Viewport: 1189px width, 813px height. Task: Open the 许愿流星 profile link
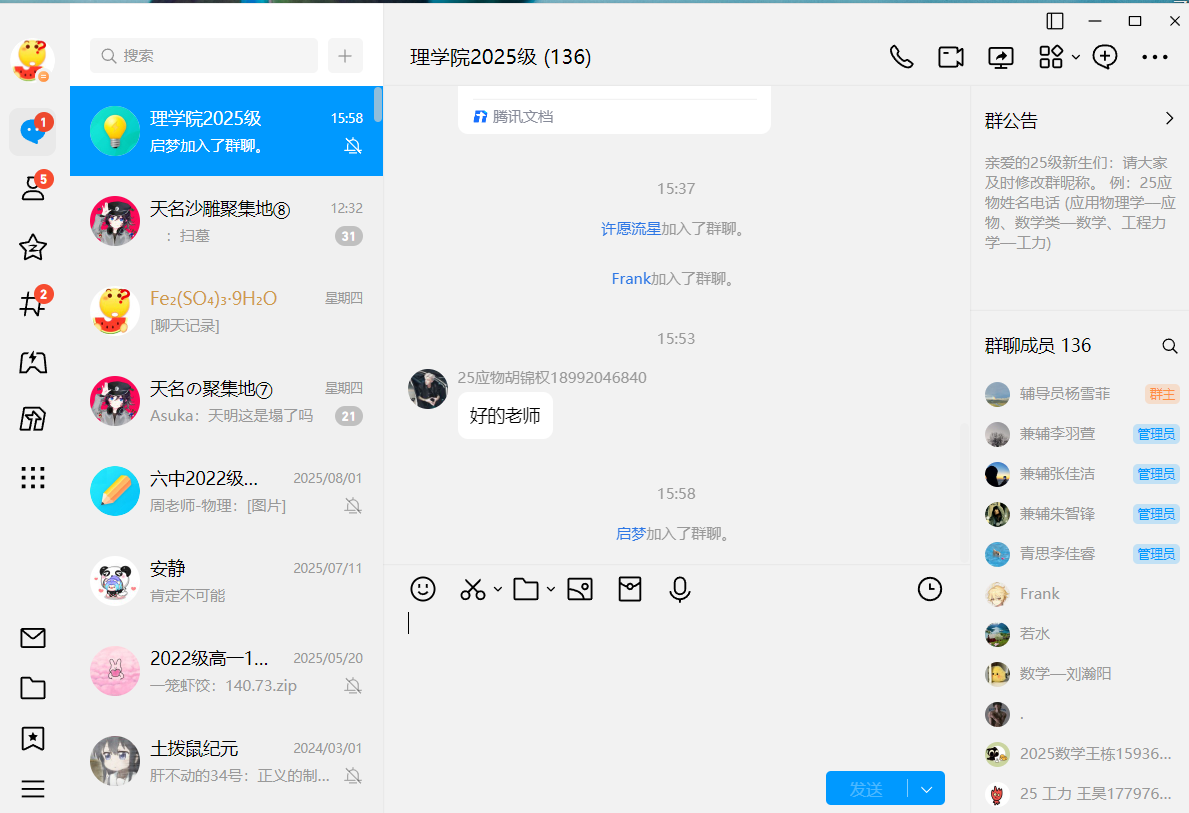(x=630, y=229)
